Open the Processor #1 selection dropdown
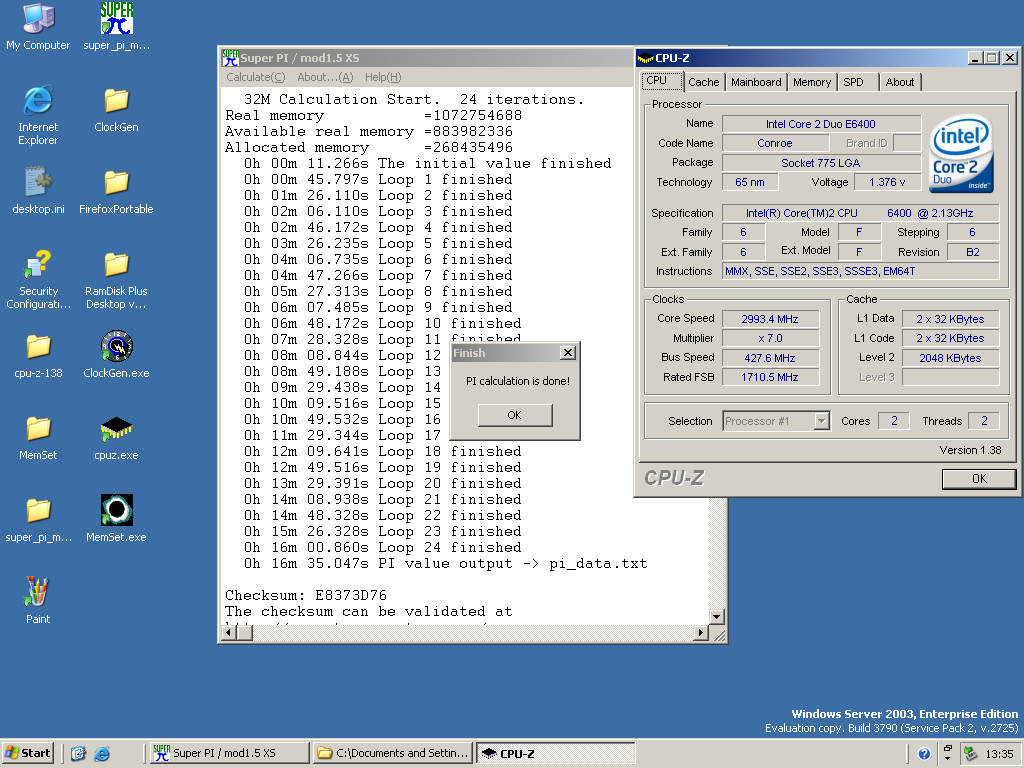This screenshot has width=1024, height=768. [822, 421]
